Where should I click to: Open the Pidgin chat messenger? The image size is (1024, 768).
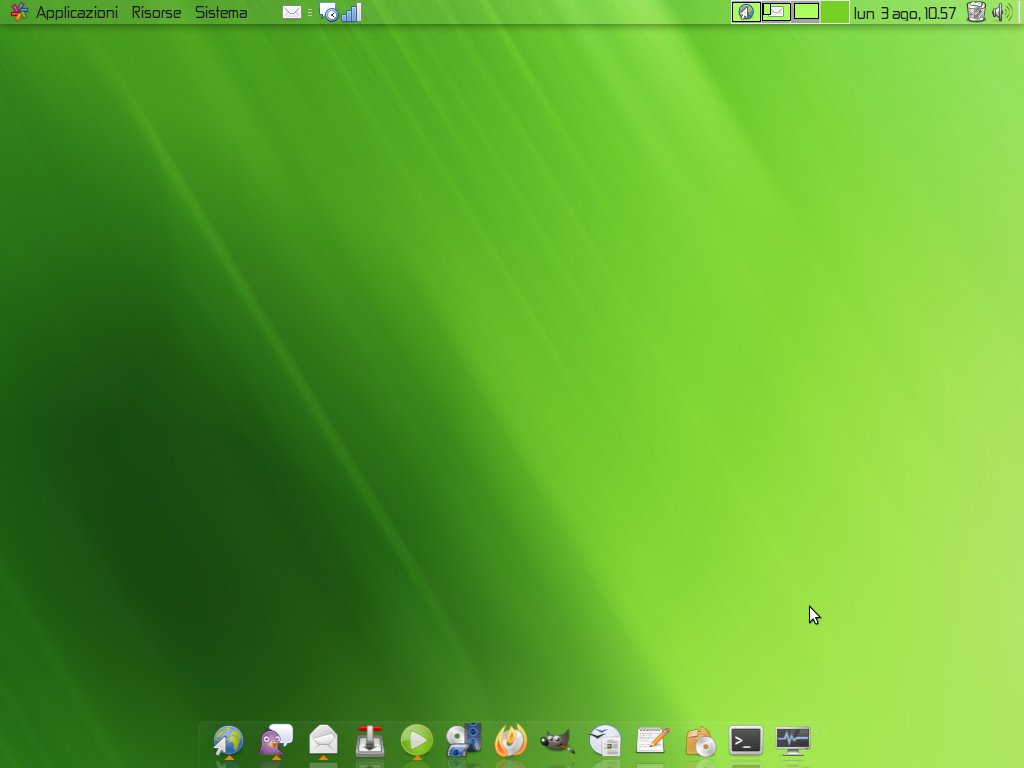[276, 741]
